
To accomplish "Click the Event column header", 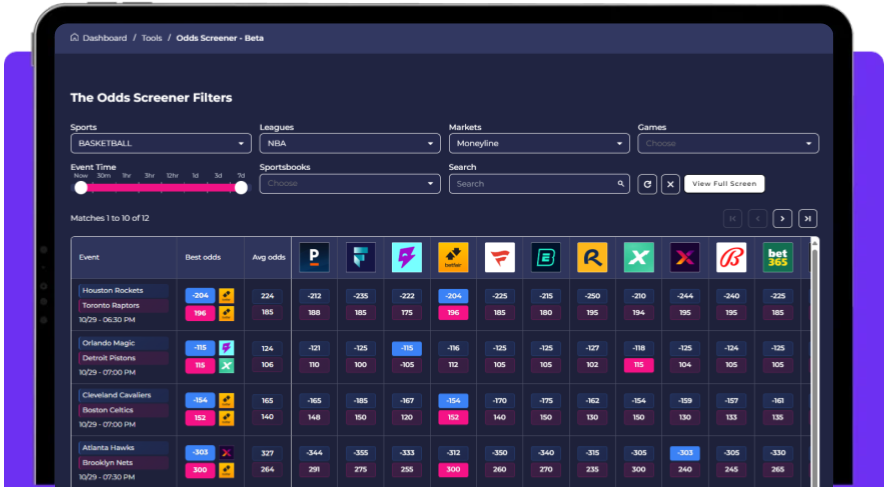I will click(89, 257).
